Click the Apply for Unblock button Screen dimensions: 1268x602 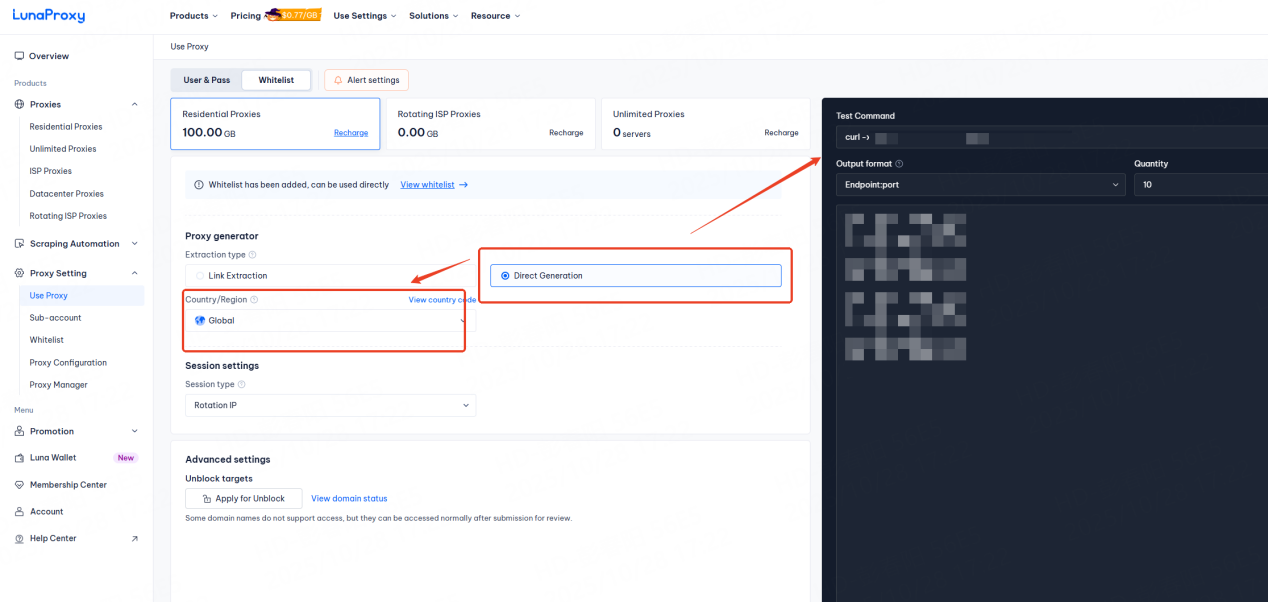pyautogui.click(x=243, y=498)
